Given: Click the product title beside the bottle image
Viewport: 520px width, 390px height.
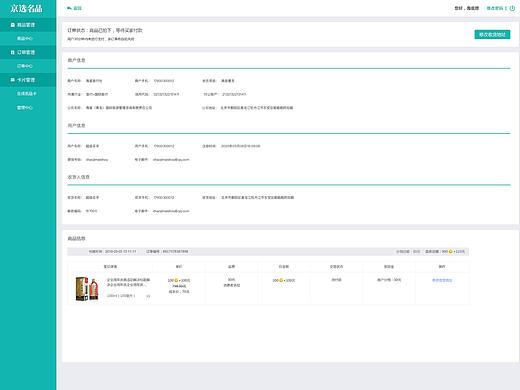Looking at the screenshot, I should tap(128, 282).
